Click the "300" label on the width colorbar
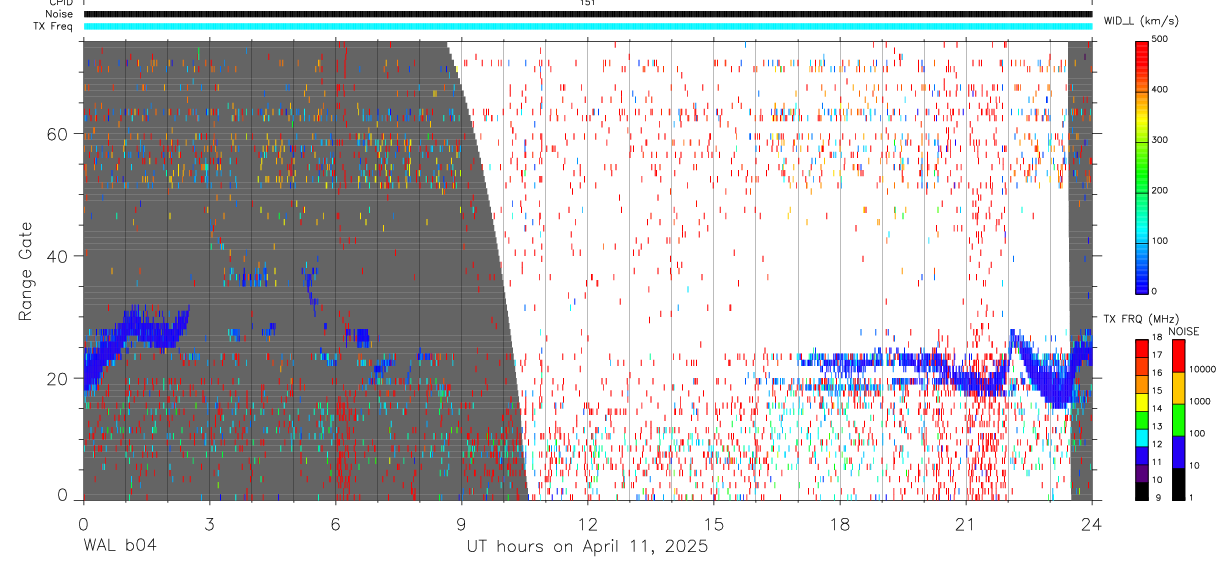1228x567 pixels. pos(1160,140)
